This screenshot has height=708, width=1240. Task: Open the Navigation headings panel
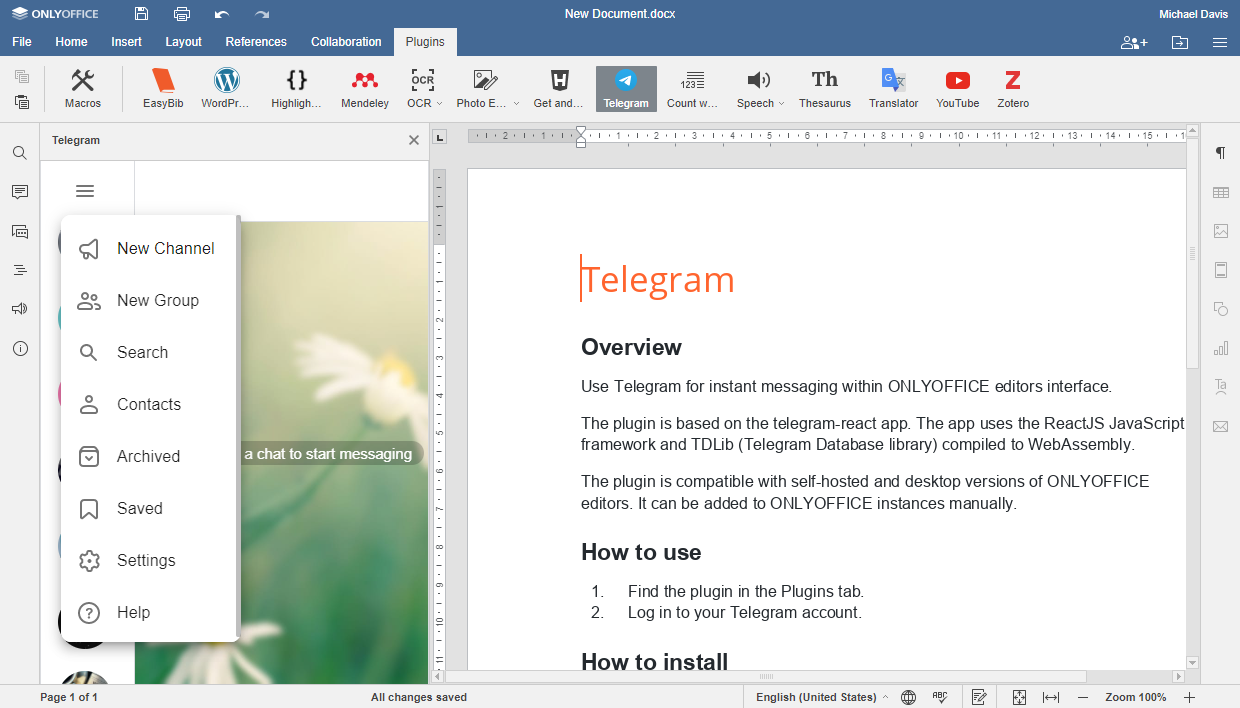[20, 270]
